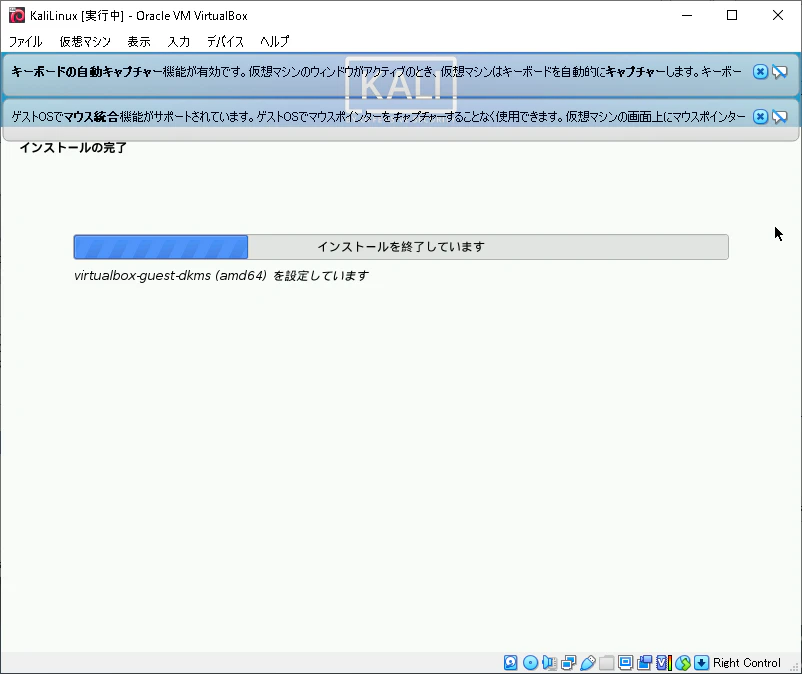Click the audio status icon
Viewport: 802px width, 674px height.
coord(549,663)
